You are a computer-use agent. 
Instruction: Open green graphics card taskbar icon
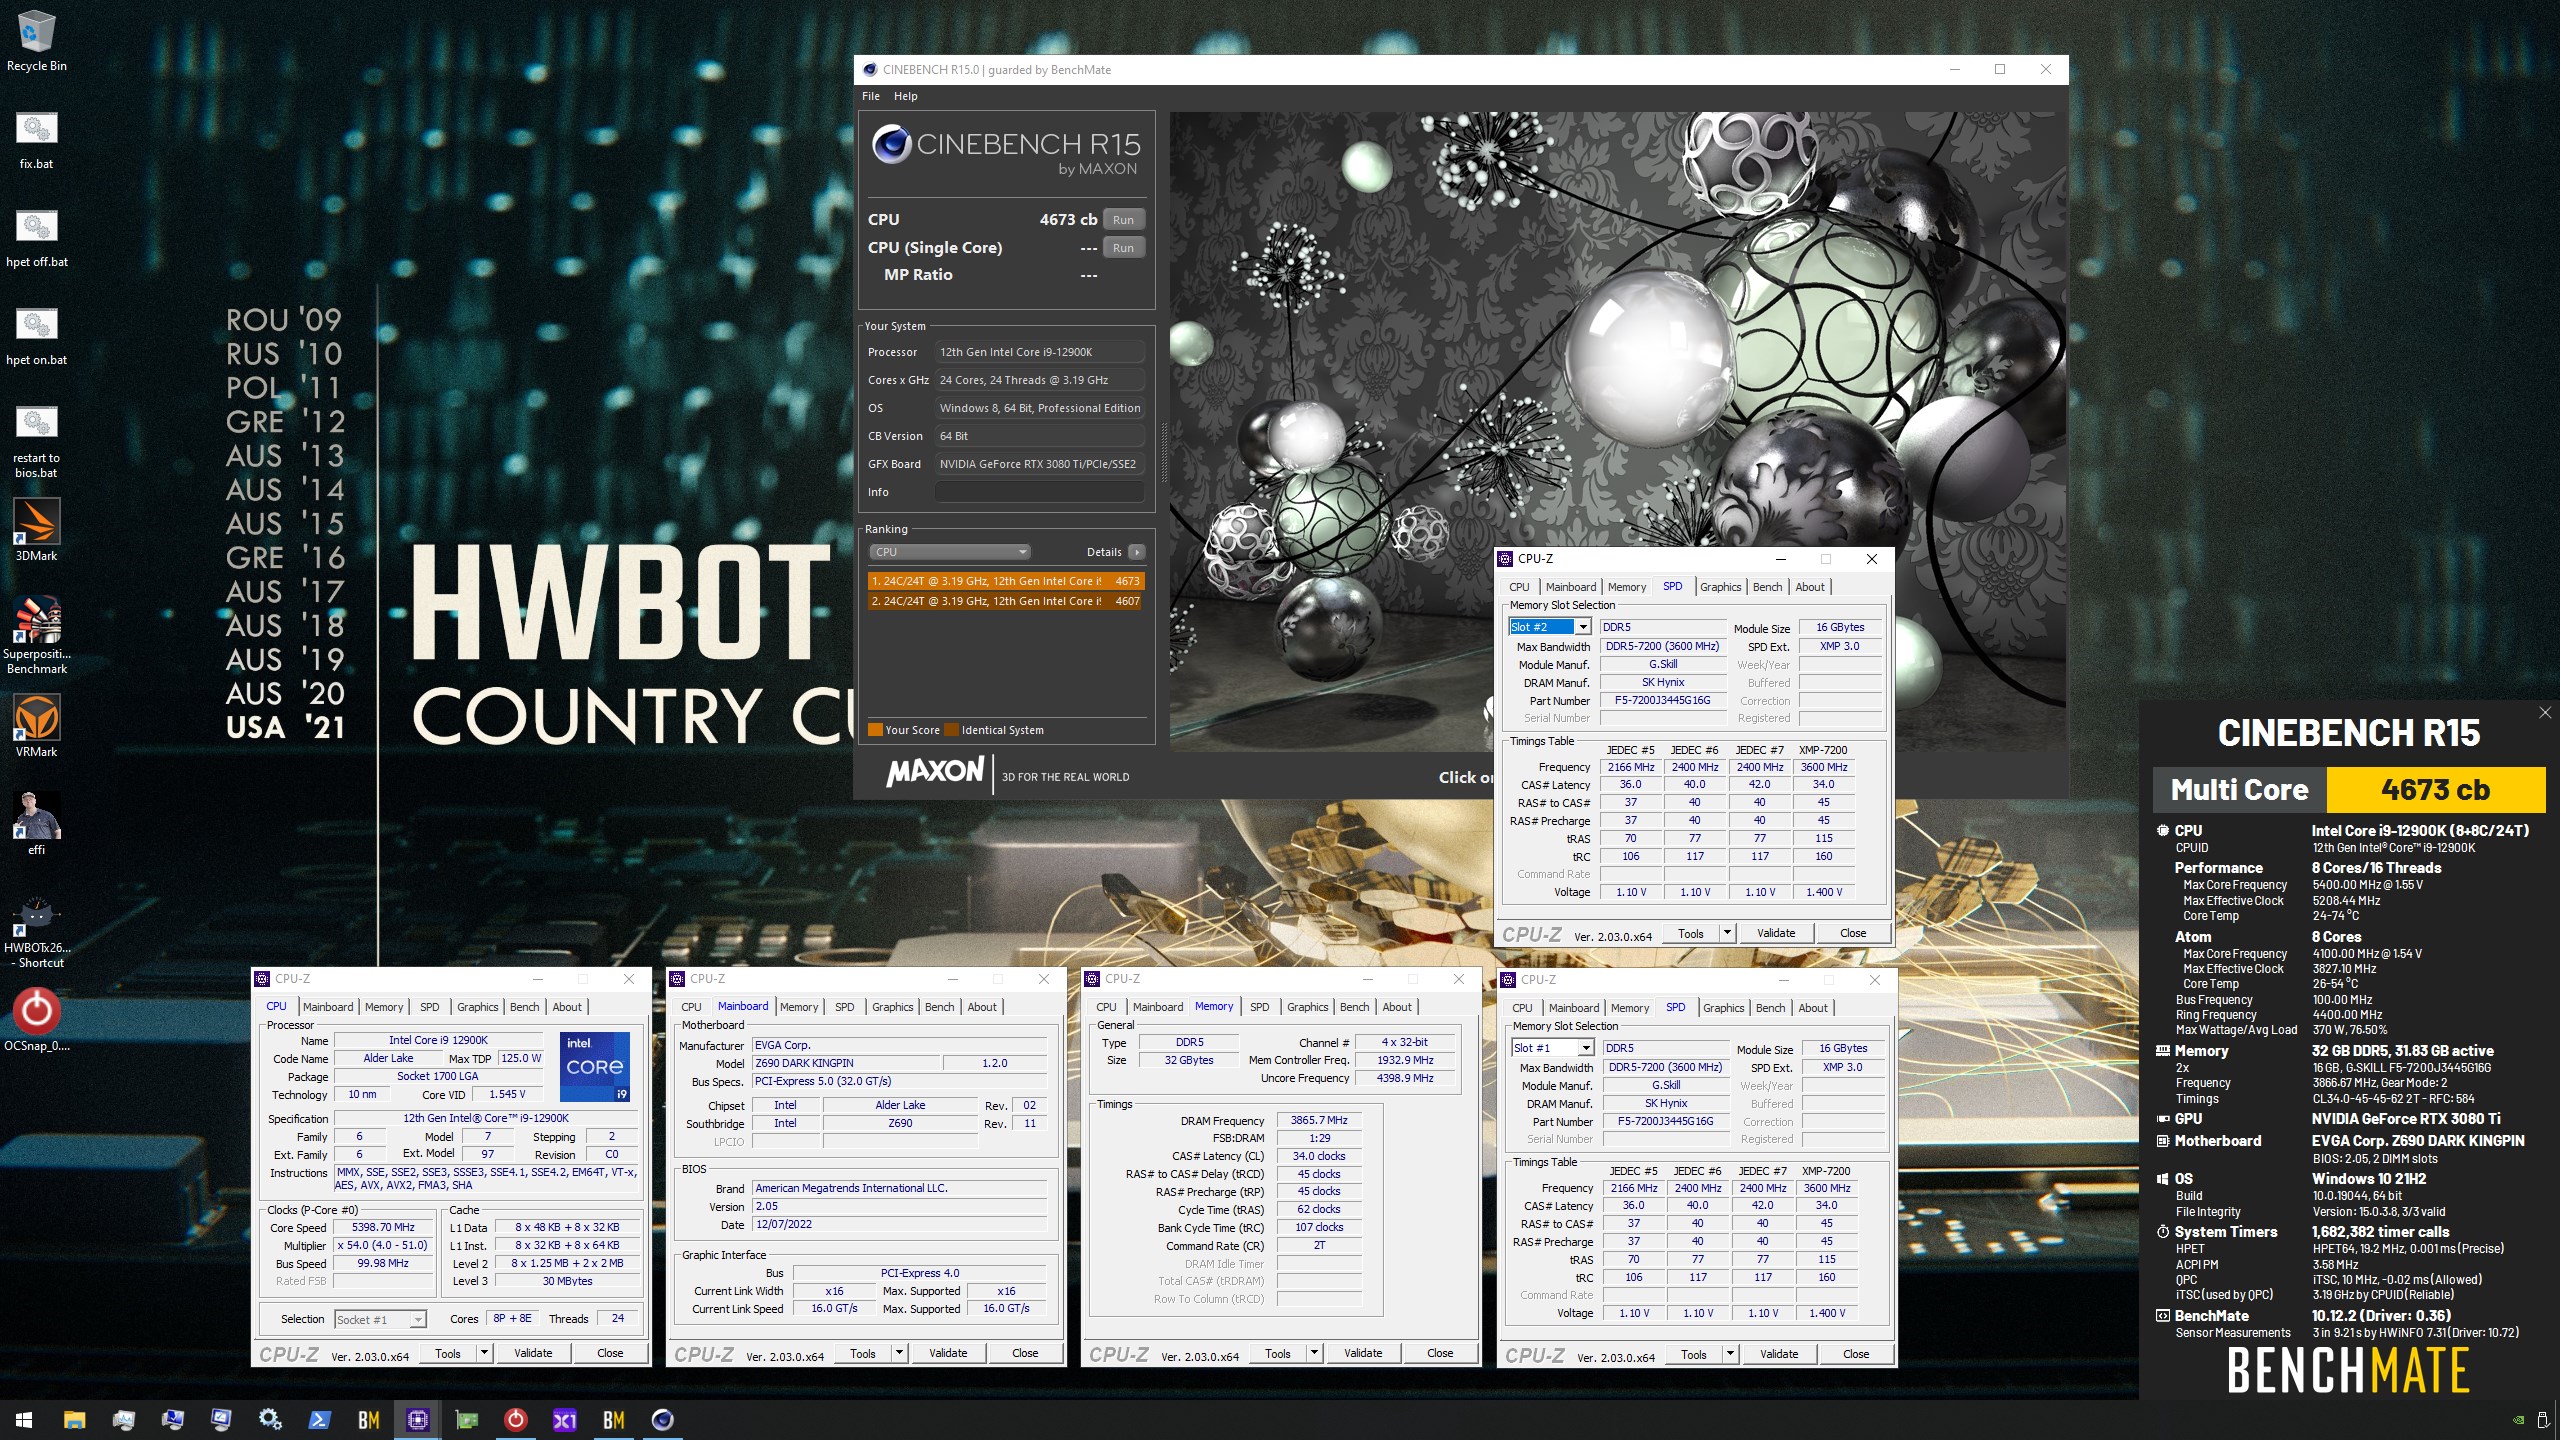[466, 1420]
